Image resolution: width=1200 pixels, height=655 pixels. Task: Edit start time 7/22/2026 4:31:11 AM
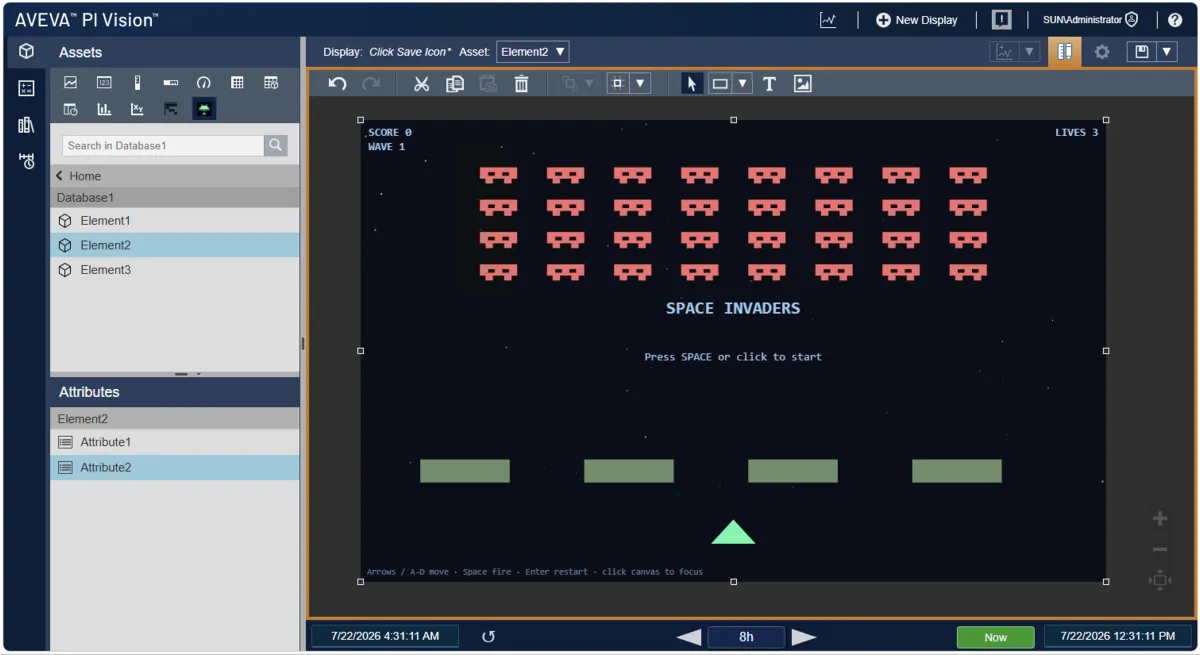click(385, 636)
